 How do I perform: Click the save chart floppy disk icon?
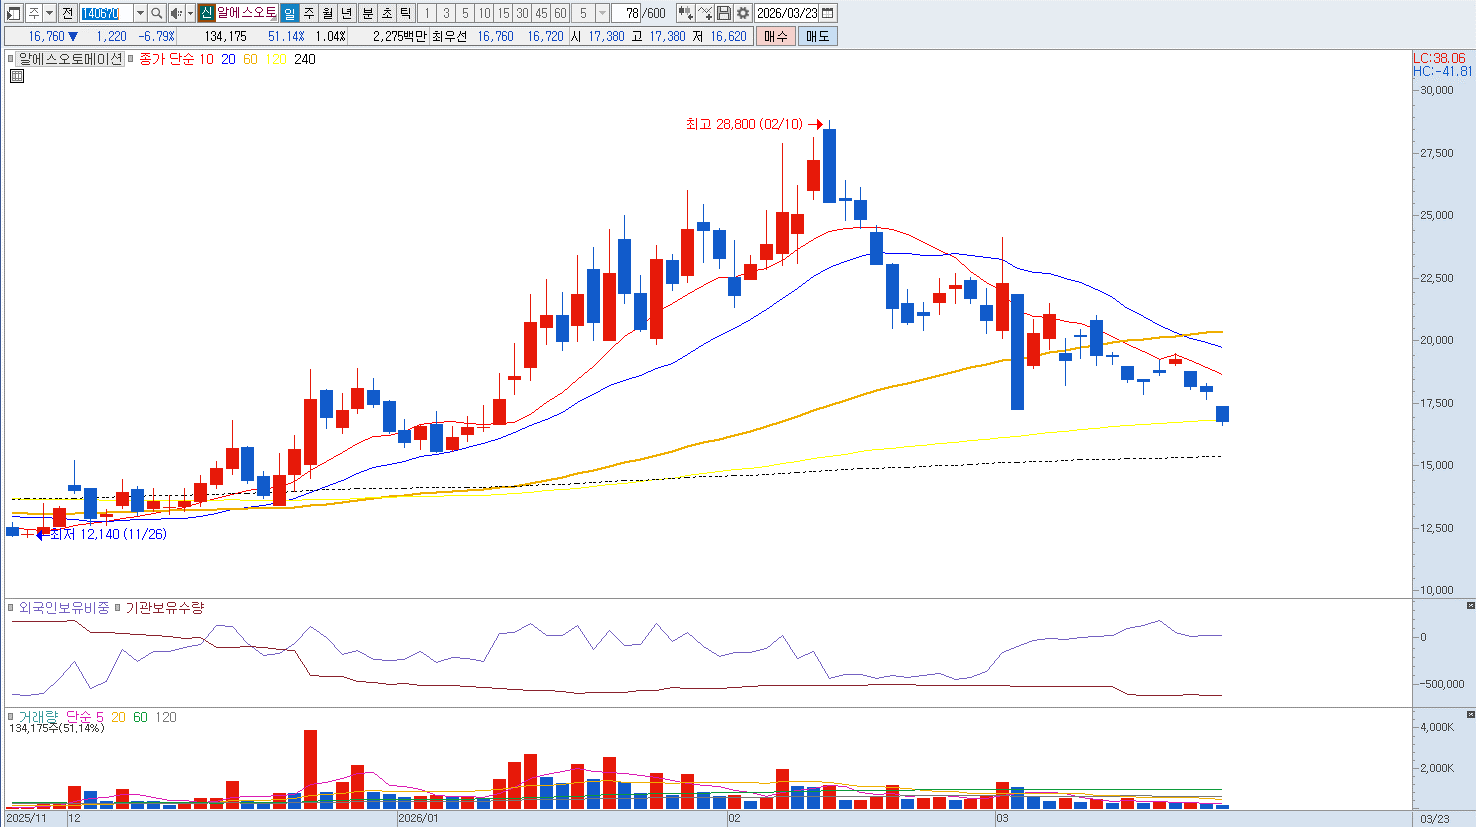(724, 13)
